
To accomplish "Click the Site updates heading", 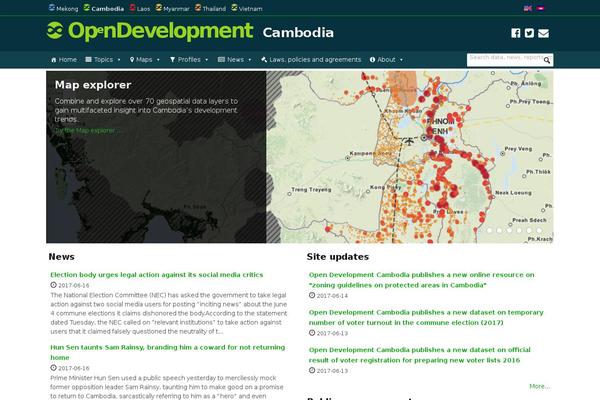I will pyautogui.click(x=338, y=257).
